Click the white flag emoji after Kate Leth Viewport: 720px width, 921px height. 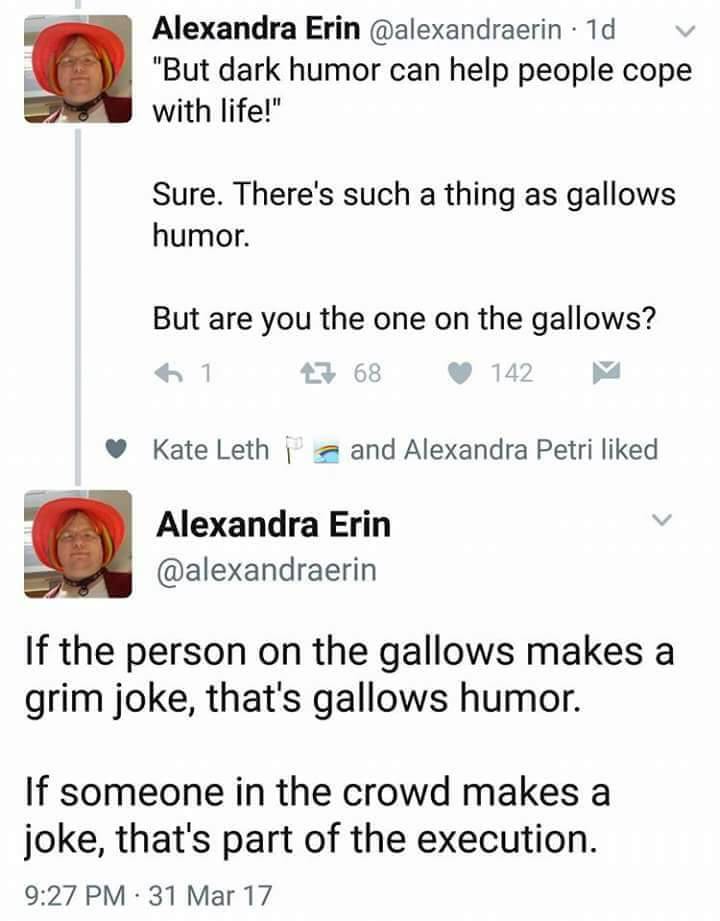tap(293, 450)
